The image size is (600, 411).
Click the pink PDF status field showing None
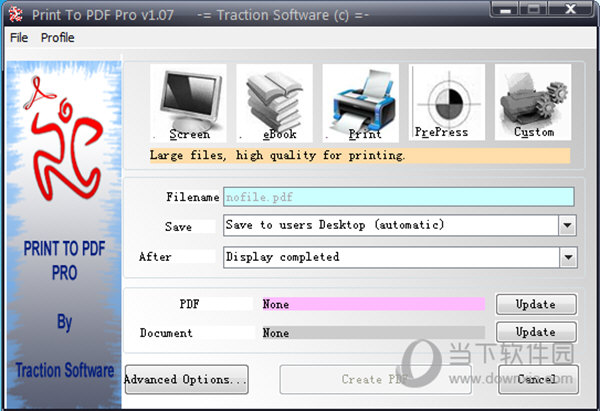pyautogui.click(x=373, y=304)
